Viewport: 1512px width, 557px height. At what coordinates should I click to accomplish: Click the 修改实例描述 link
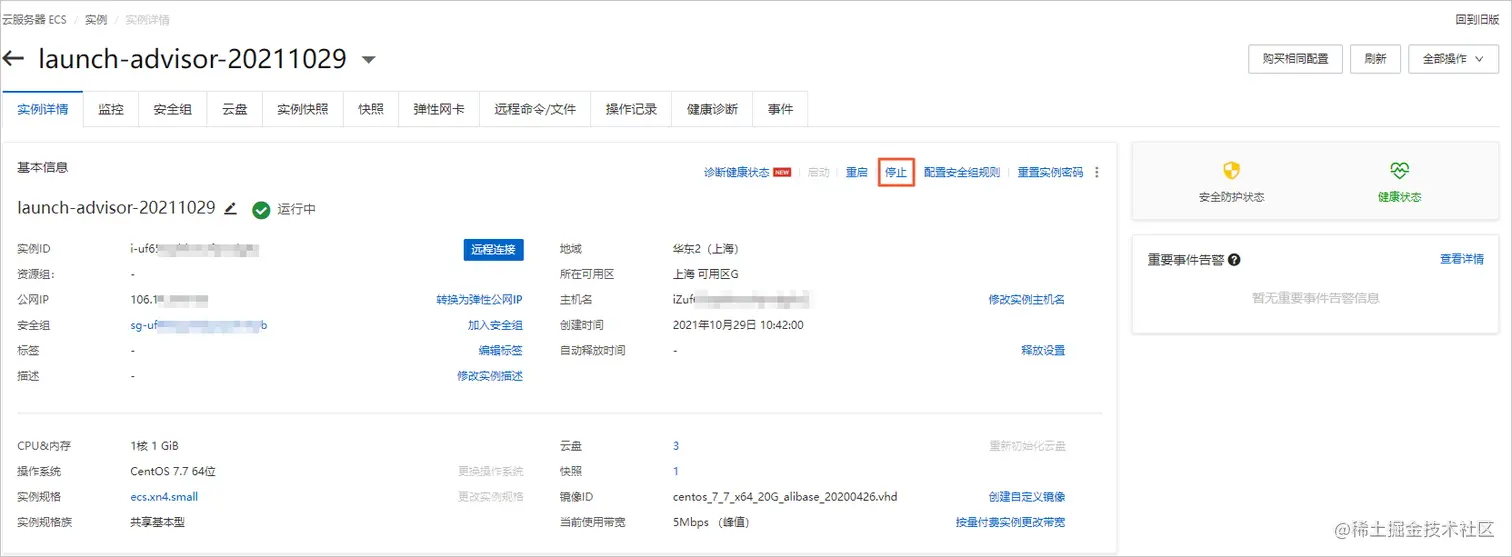point(490,376)
